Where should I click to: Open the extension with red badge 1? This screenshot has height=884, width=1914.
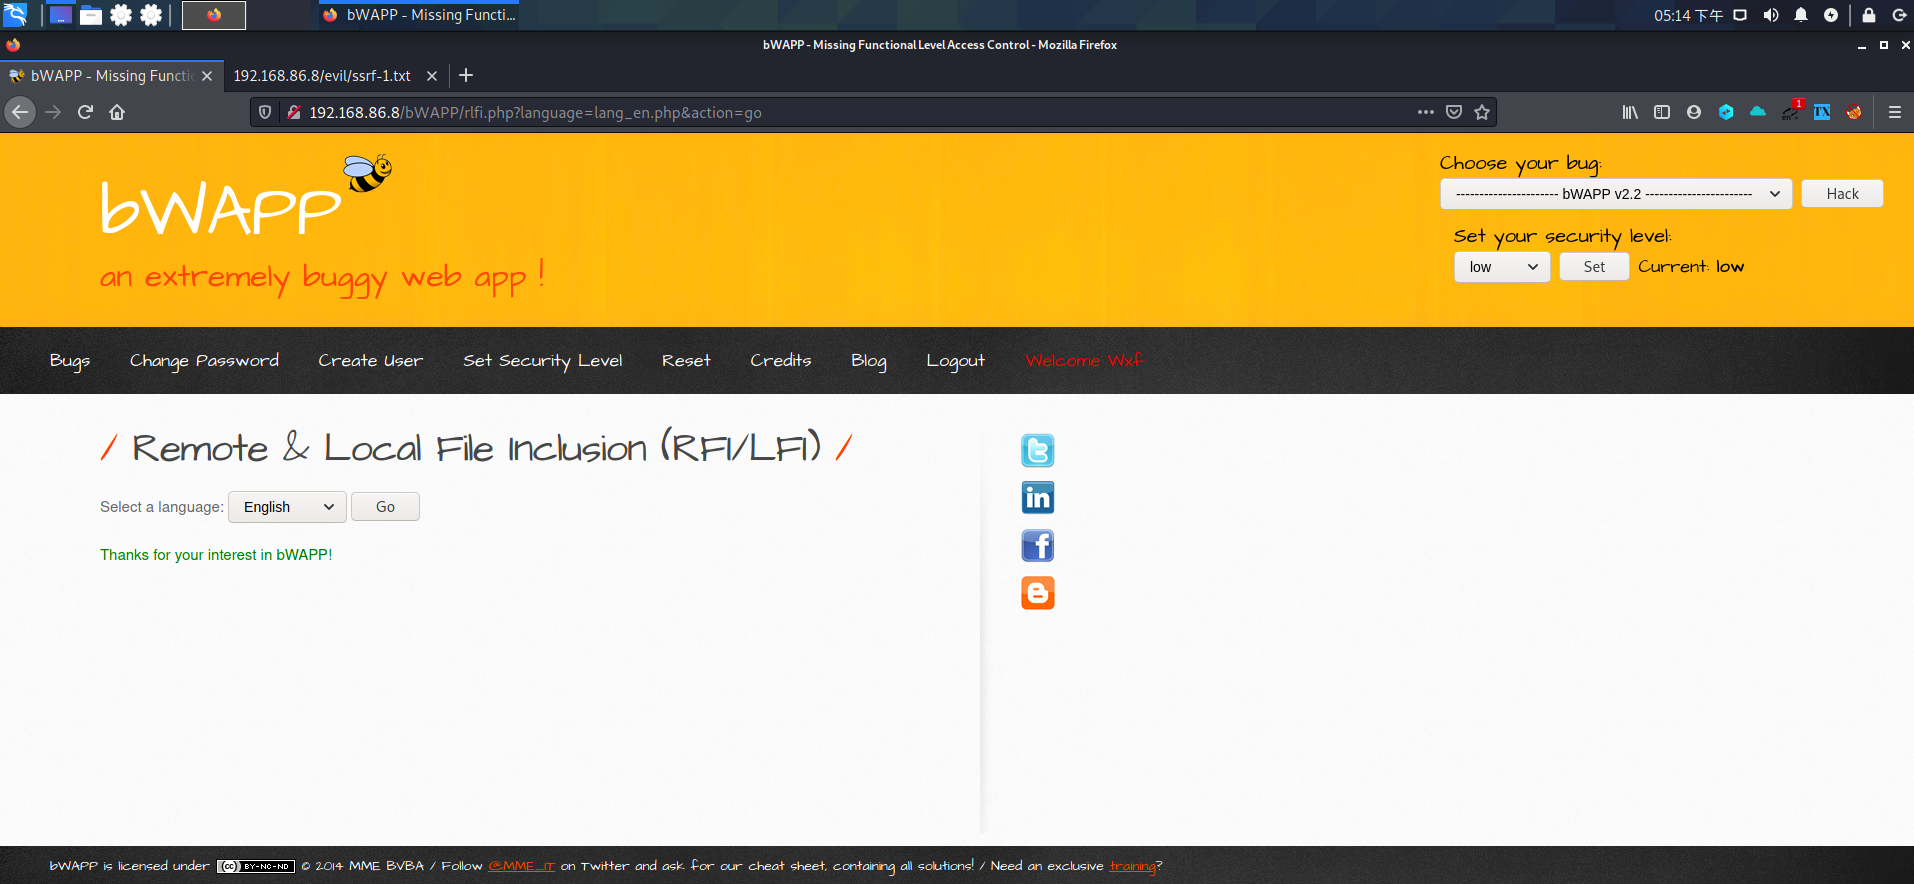(x=1791, y=111)
